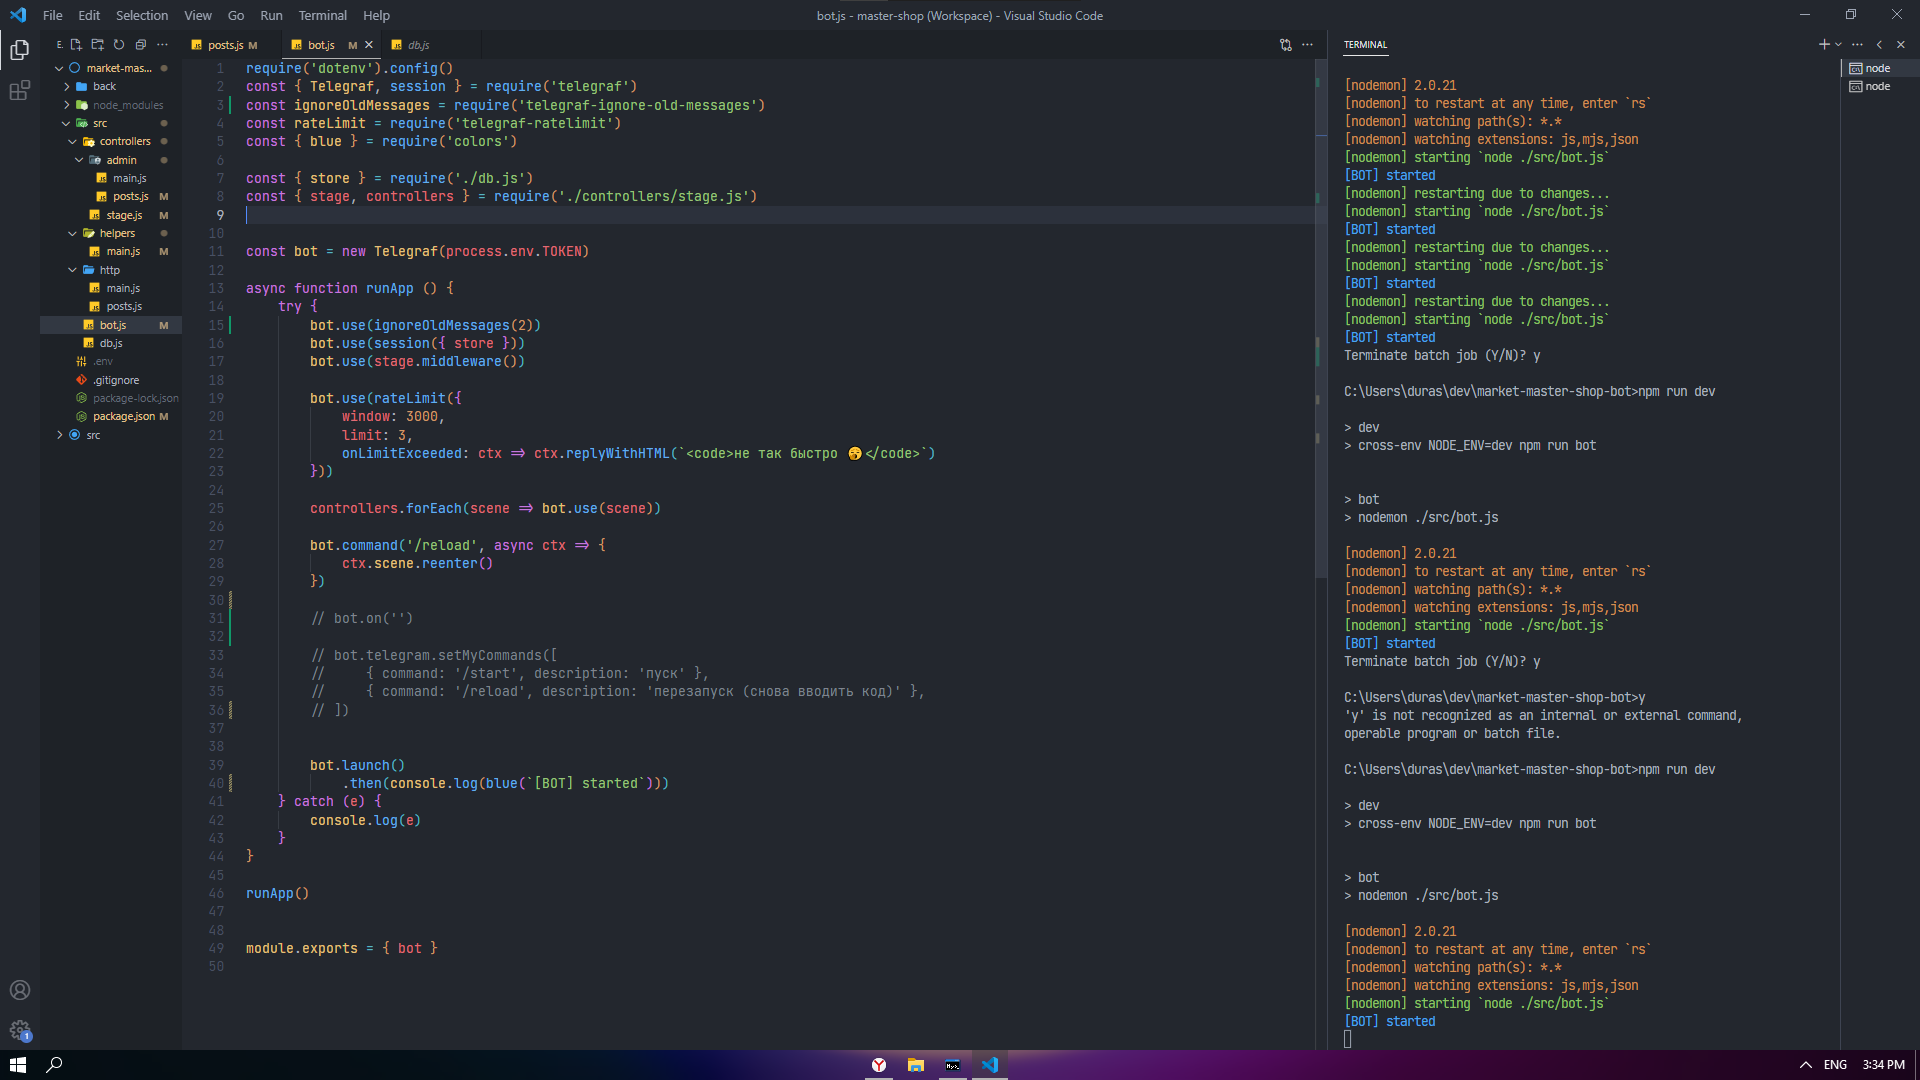This screenshot has height=1080, width=1920.
Task: Create a new folder in the Explorer
Action: pos(97,44)
